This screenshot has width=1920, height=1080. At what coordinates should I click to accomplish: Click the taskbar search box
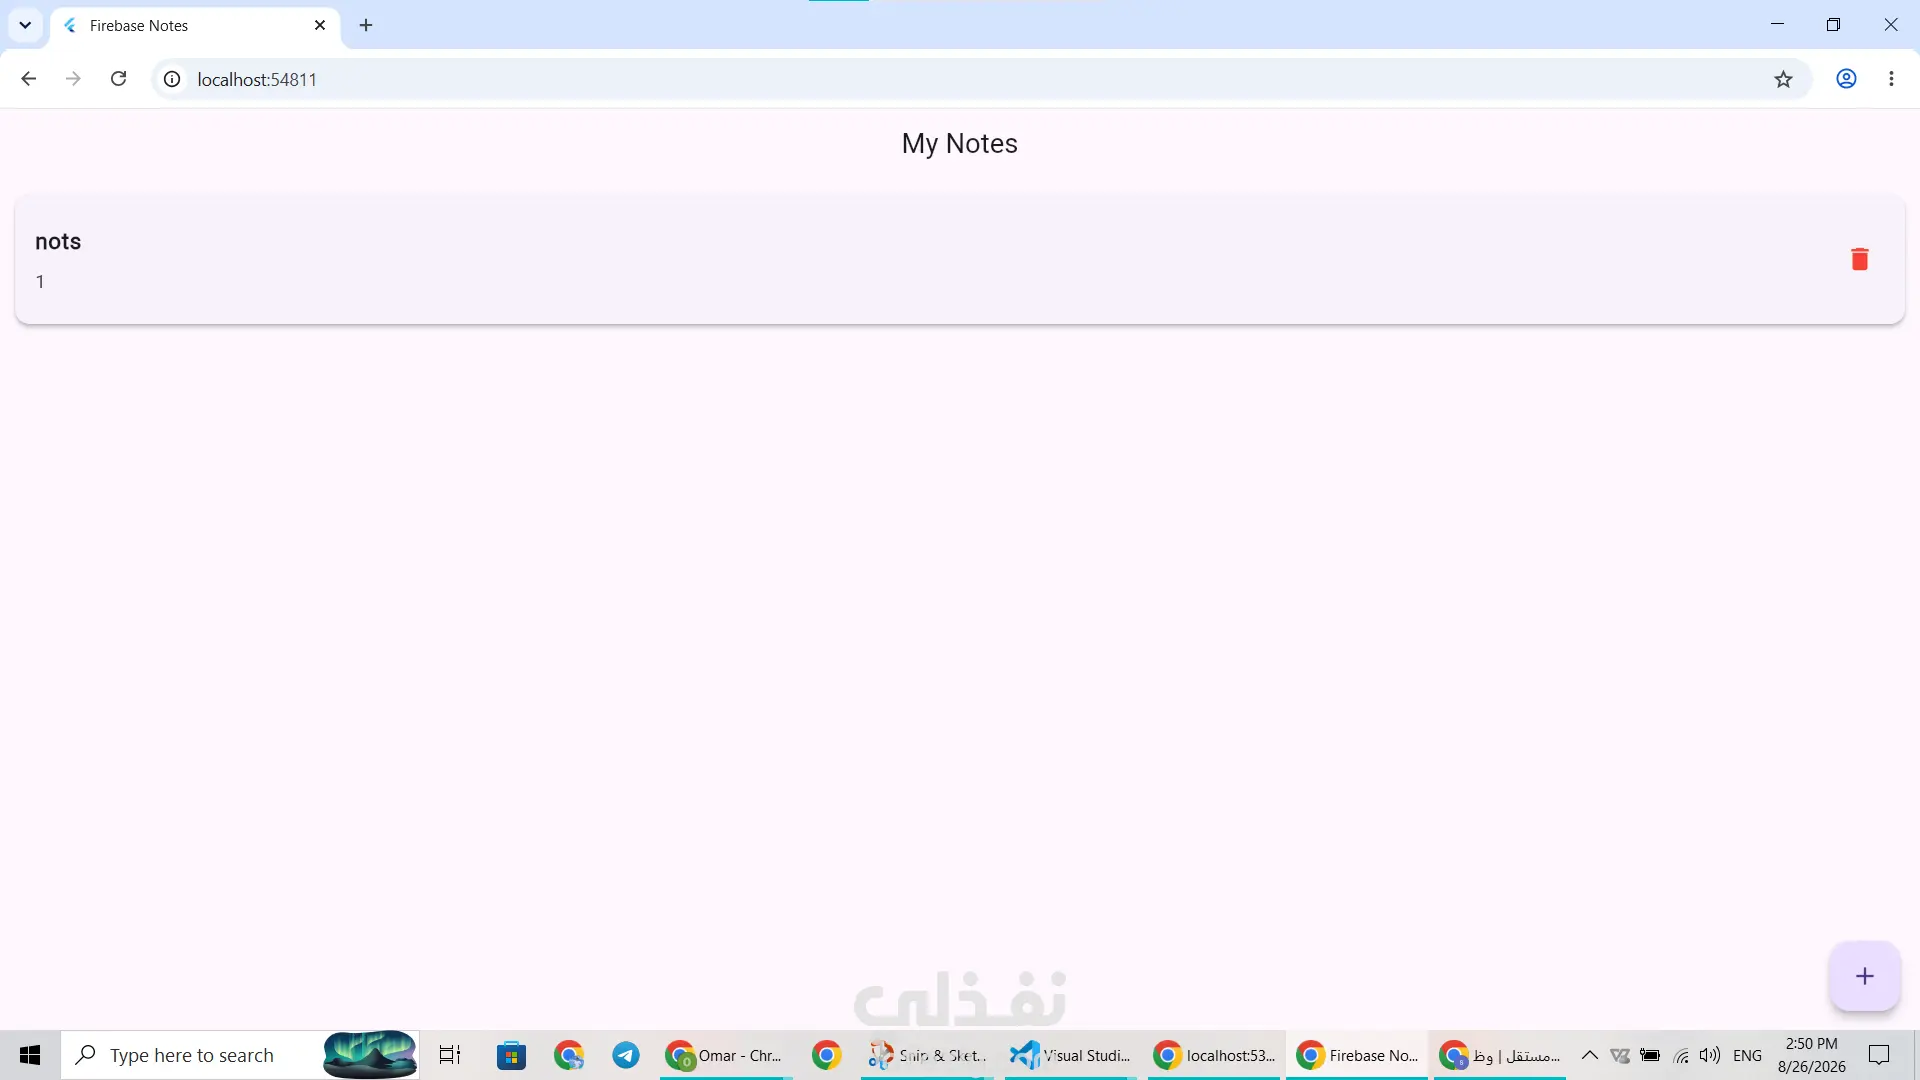(240, 1055)
